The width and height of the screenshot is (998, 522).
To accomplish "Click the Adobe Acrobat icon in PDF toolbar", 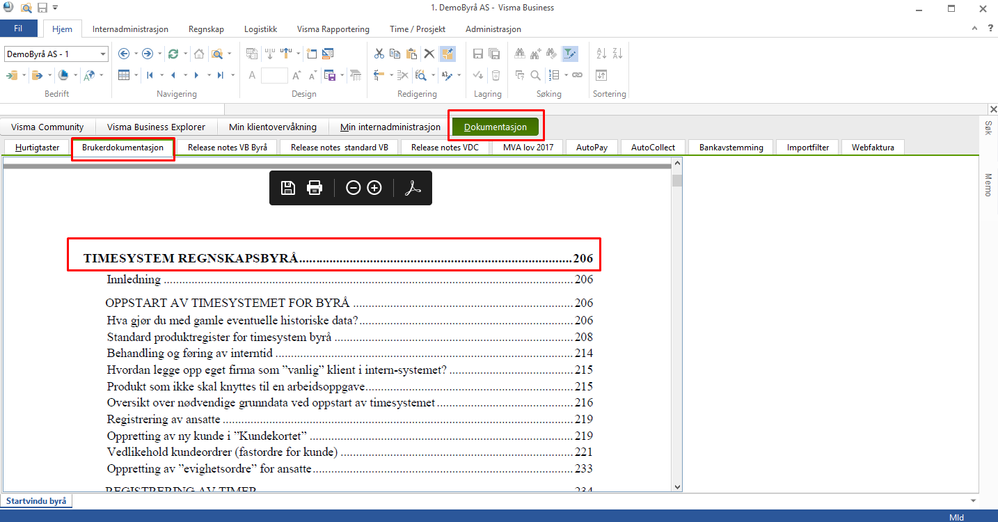I will click(413, 188).
